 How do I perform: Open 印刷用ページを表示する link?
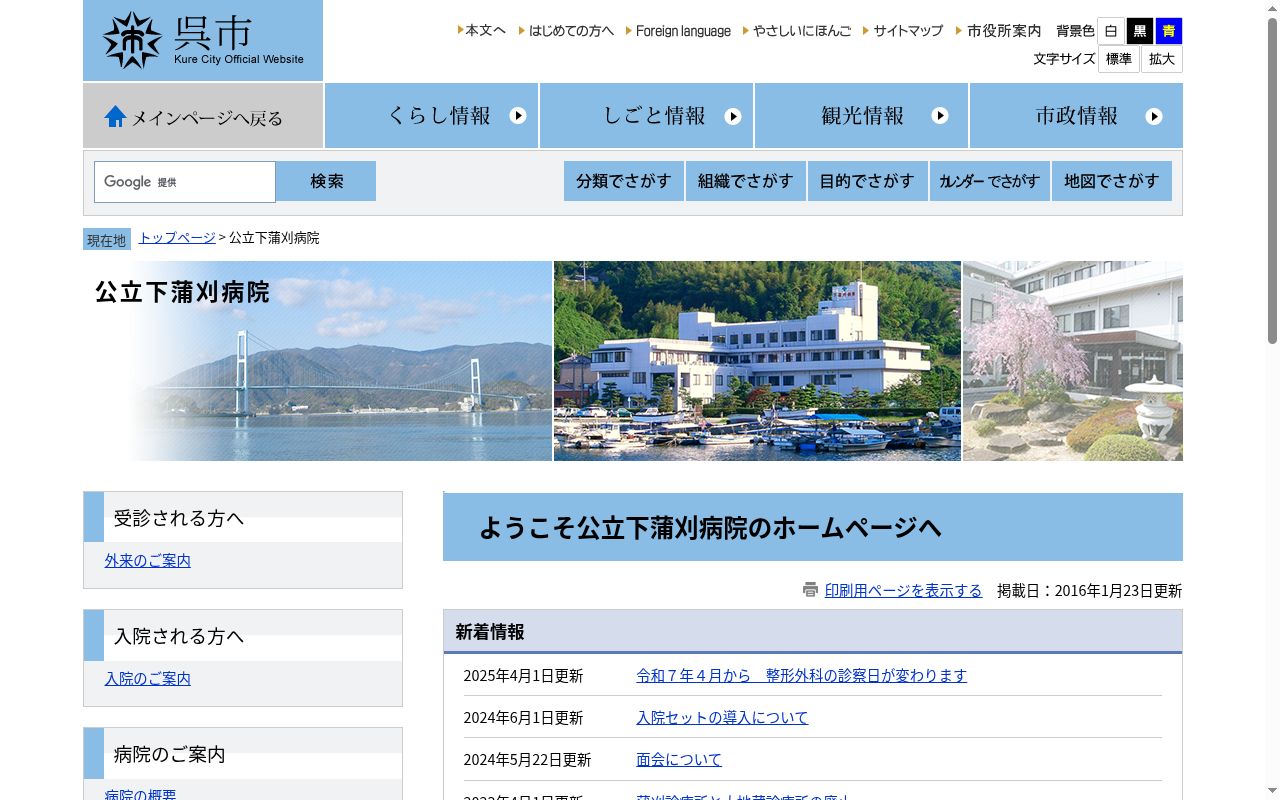(x=904, y=591)
